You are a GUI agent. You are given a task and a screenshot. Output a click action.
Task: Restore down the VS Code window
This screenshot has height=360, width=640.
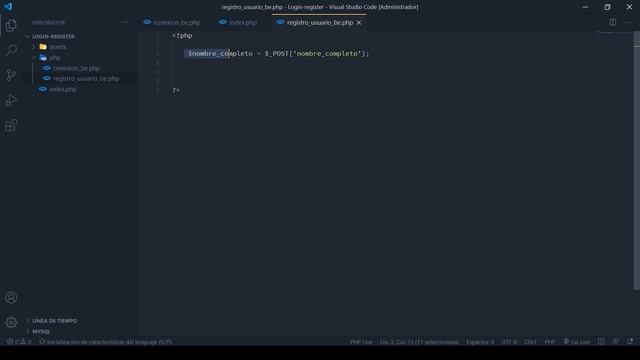(x=607, y=7)
